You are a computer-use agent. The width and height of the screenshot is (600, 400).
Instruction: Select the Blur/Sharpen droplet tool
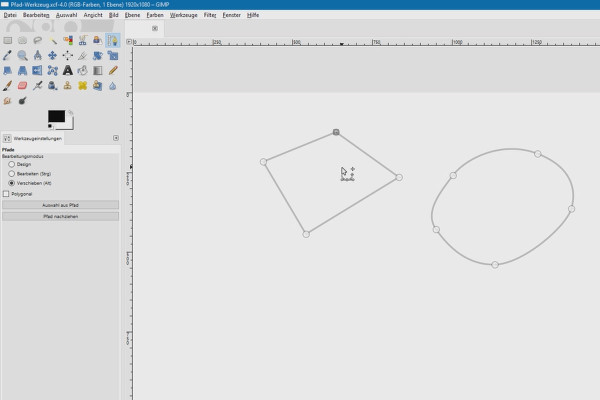[113, 86]
